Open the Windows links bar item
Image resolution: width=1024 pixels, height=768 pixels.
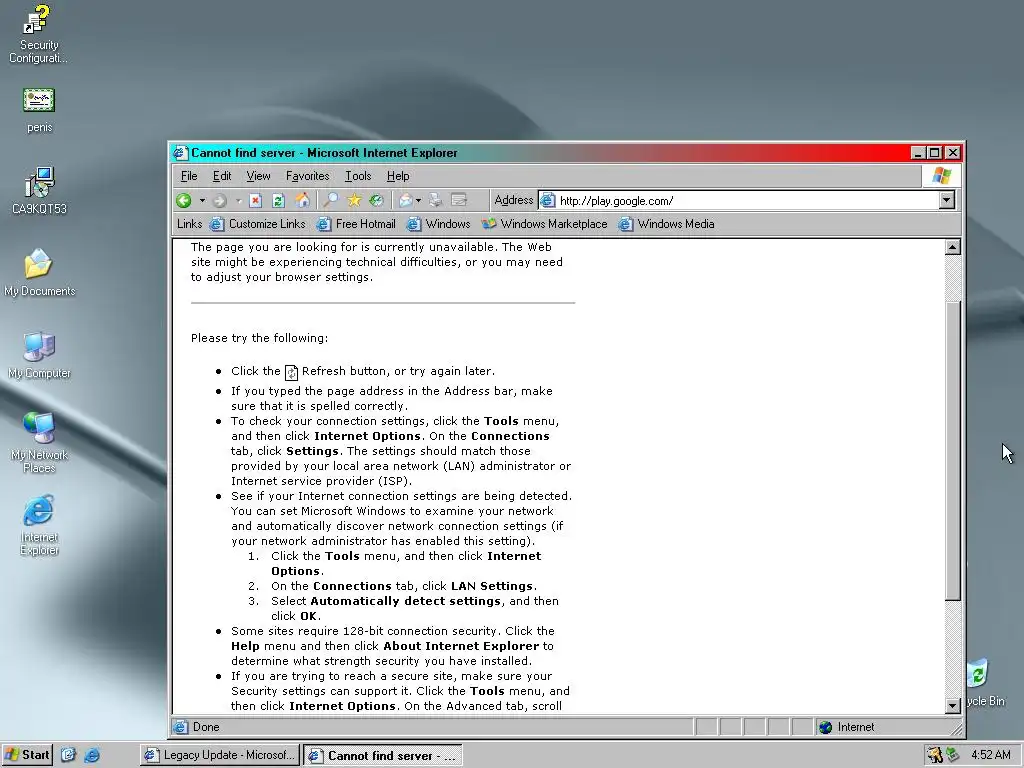[439, 224]
